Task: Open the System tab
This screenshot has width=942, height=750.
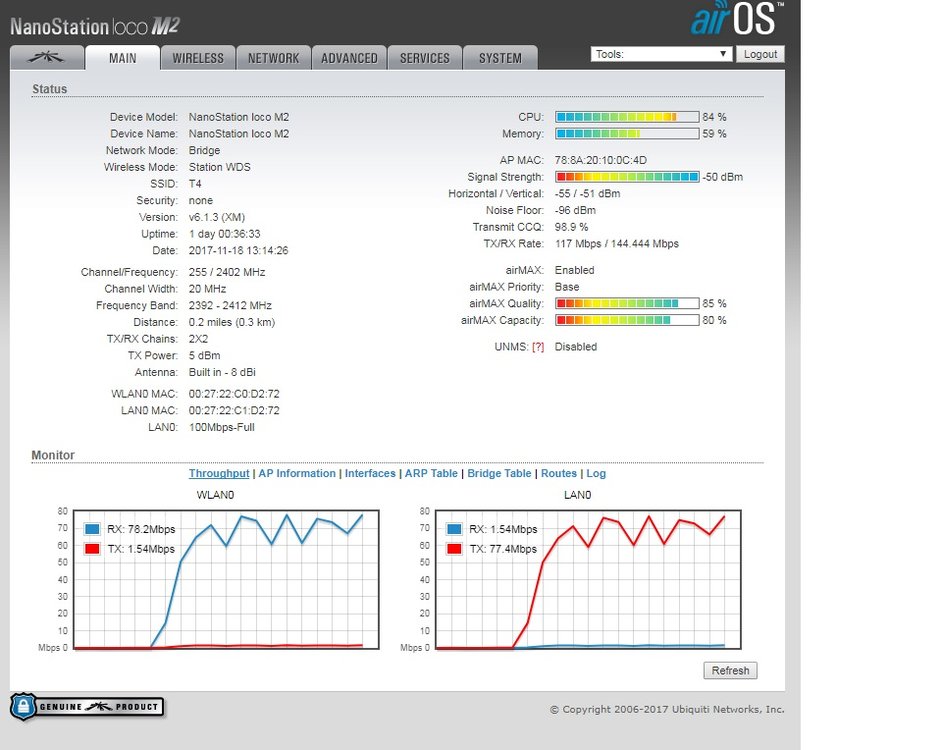Action: point(500,58)
